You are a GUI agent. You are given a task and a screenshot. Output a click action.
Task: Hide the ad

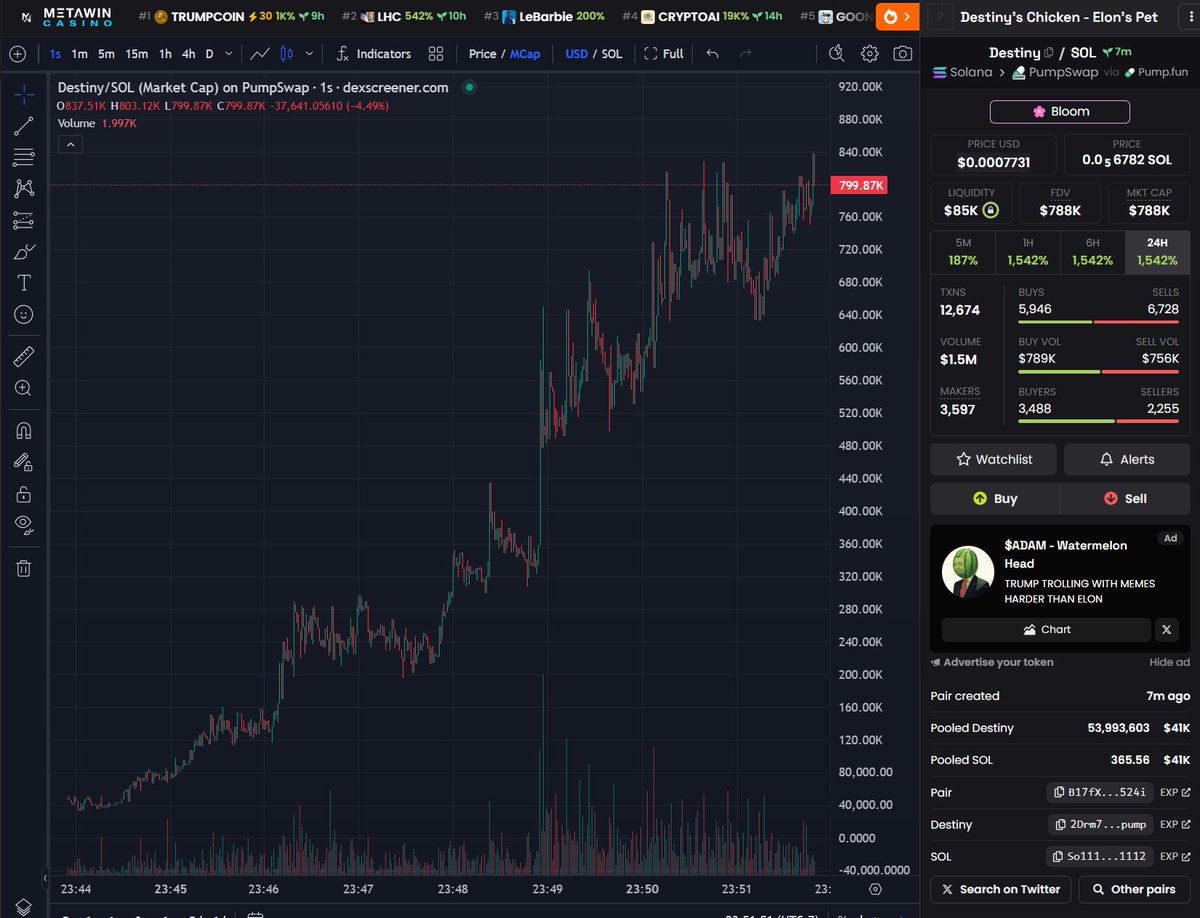click(x=1169, y=662)
